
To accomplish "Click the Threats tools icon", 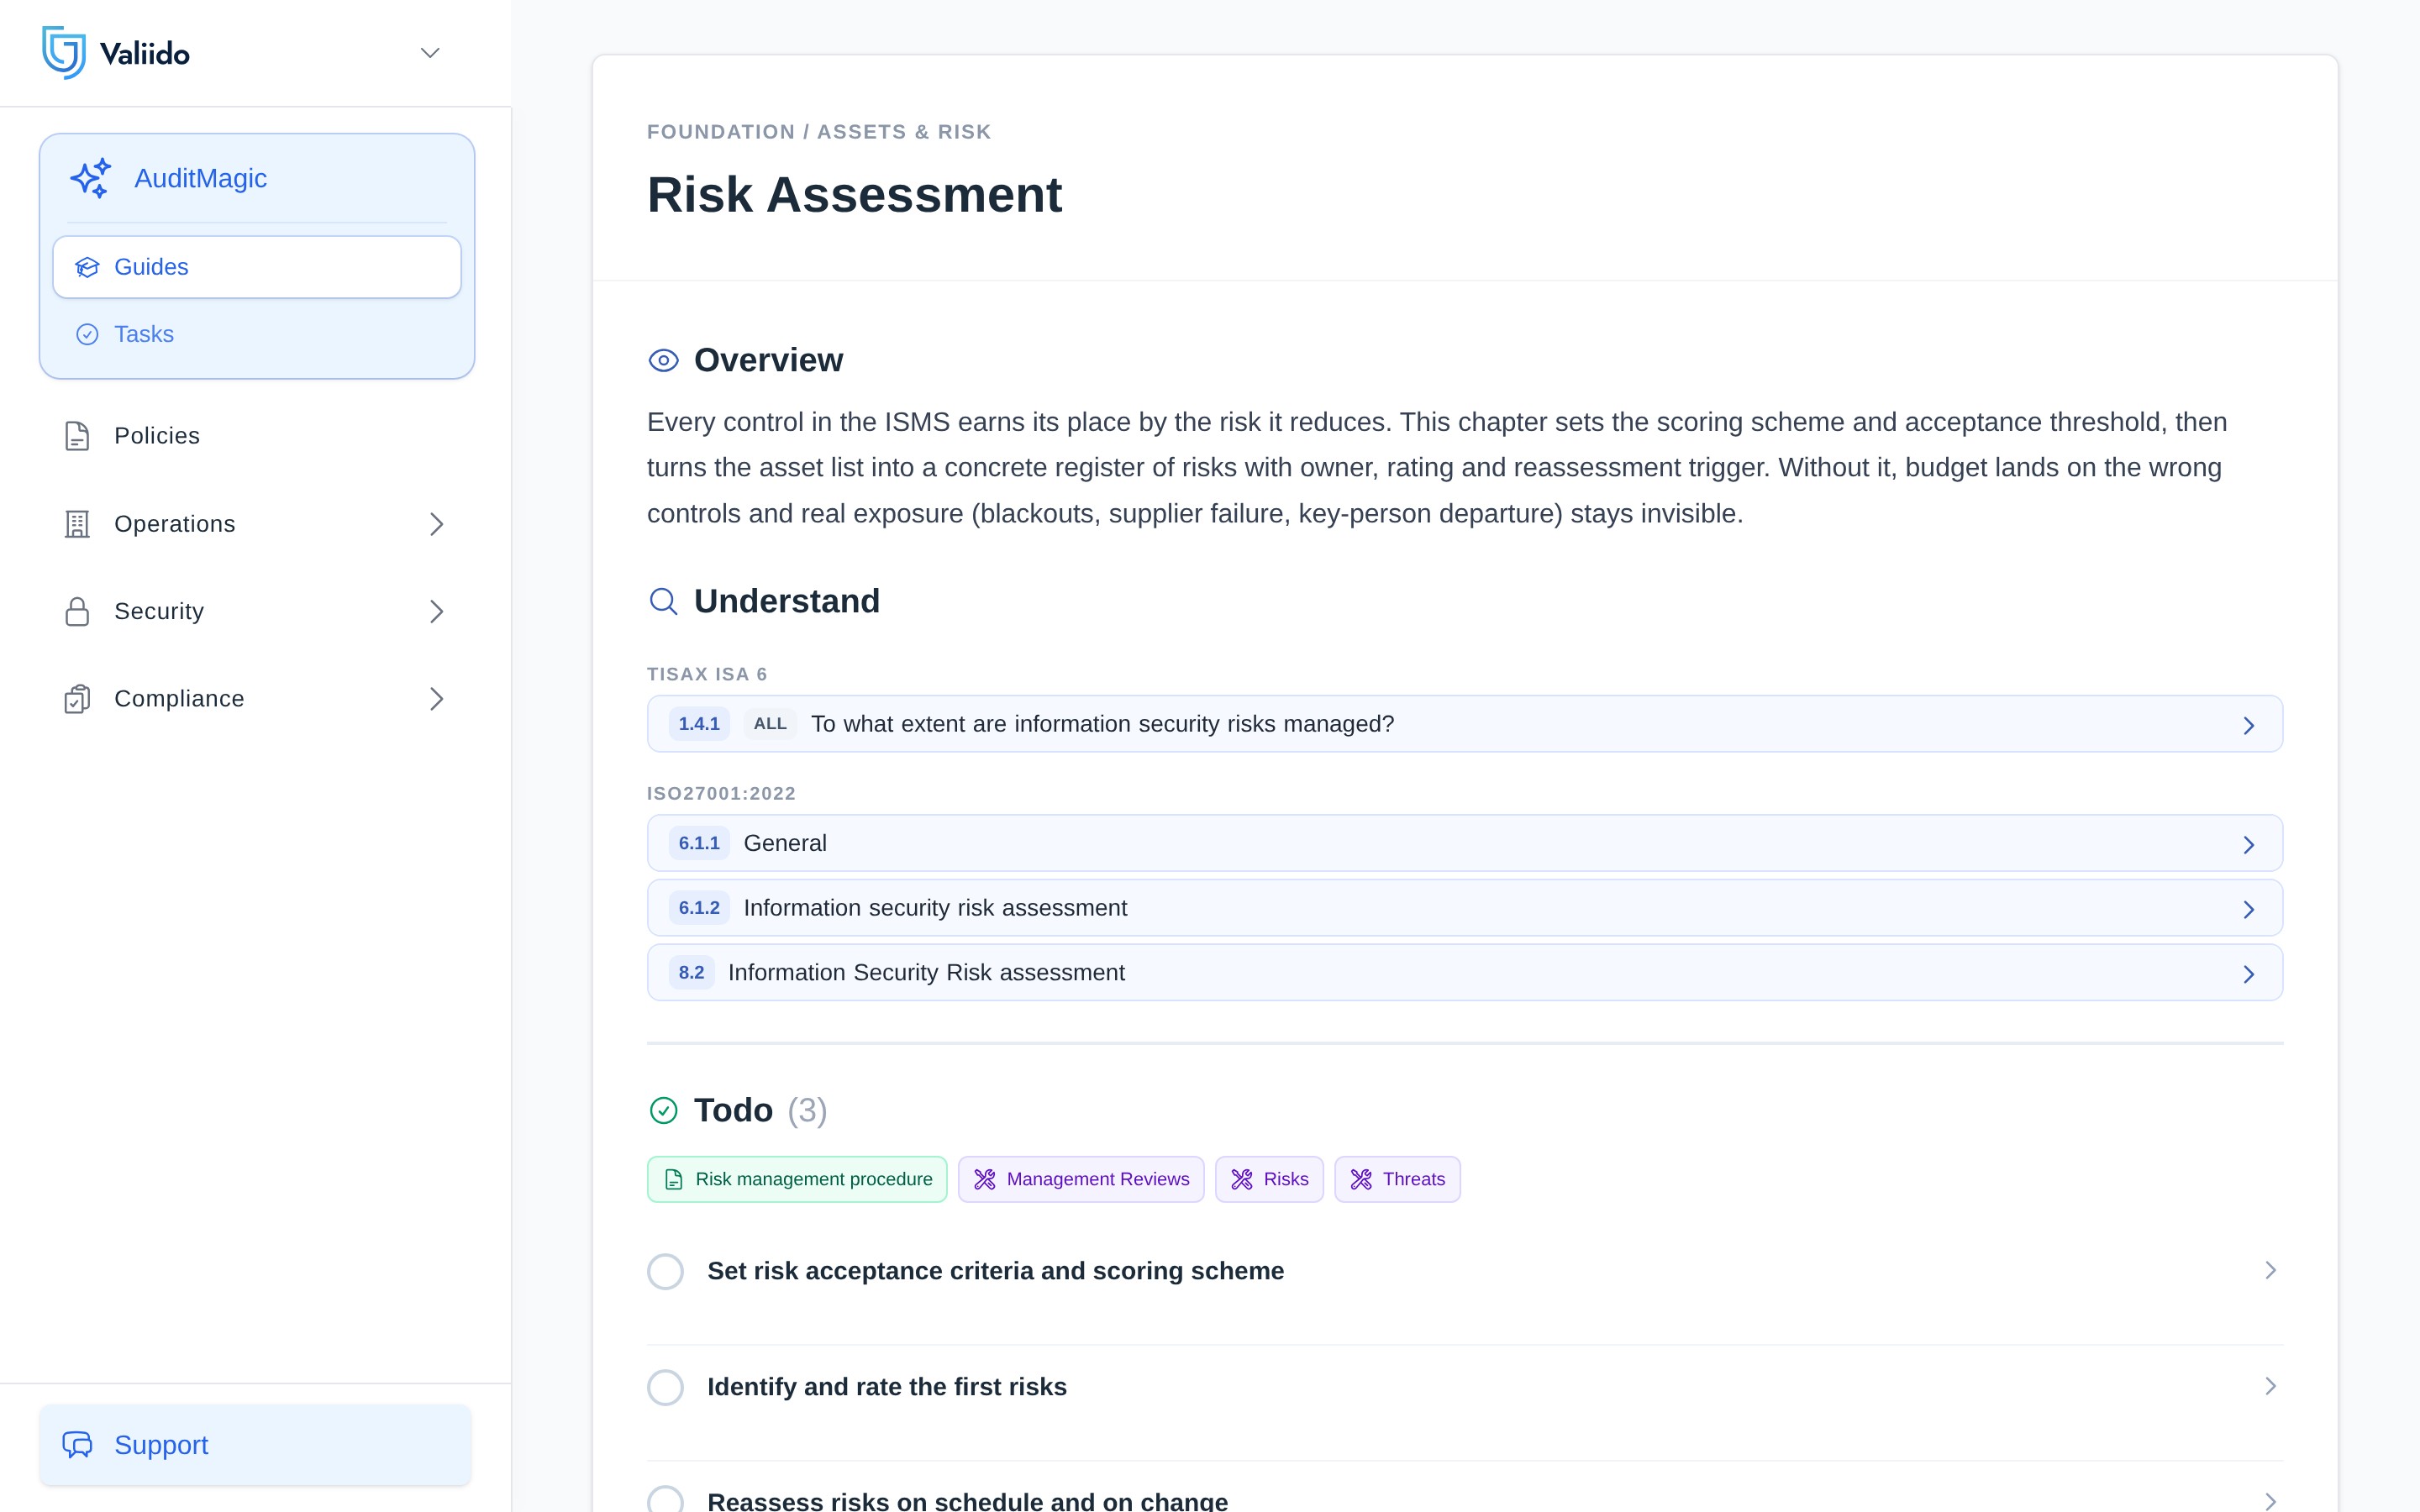I will (x=1361, y=1179).
